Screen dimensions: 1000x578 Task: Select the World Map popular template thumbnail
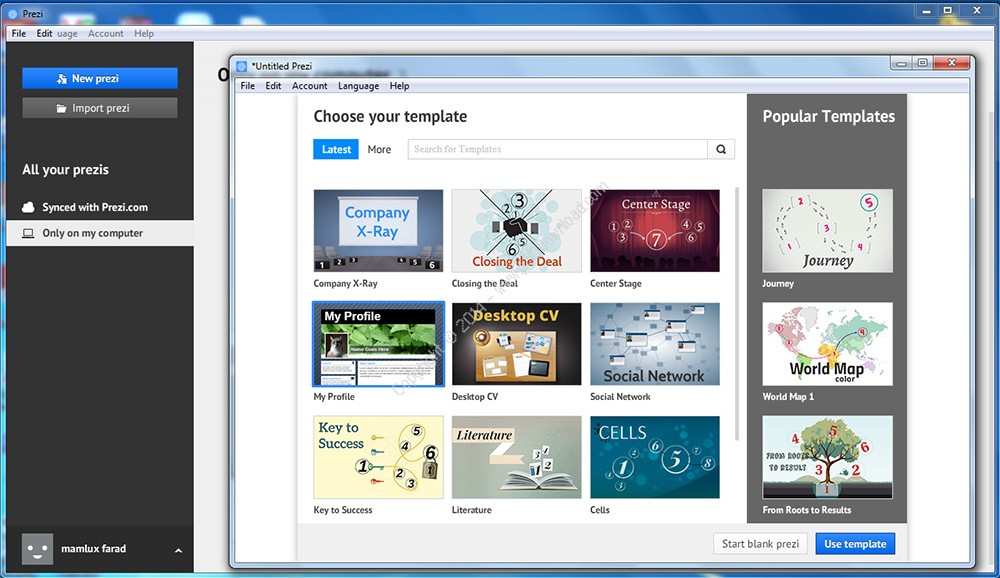(x=828, y=345)
